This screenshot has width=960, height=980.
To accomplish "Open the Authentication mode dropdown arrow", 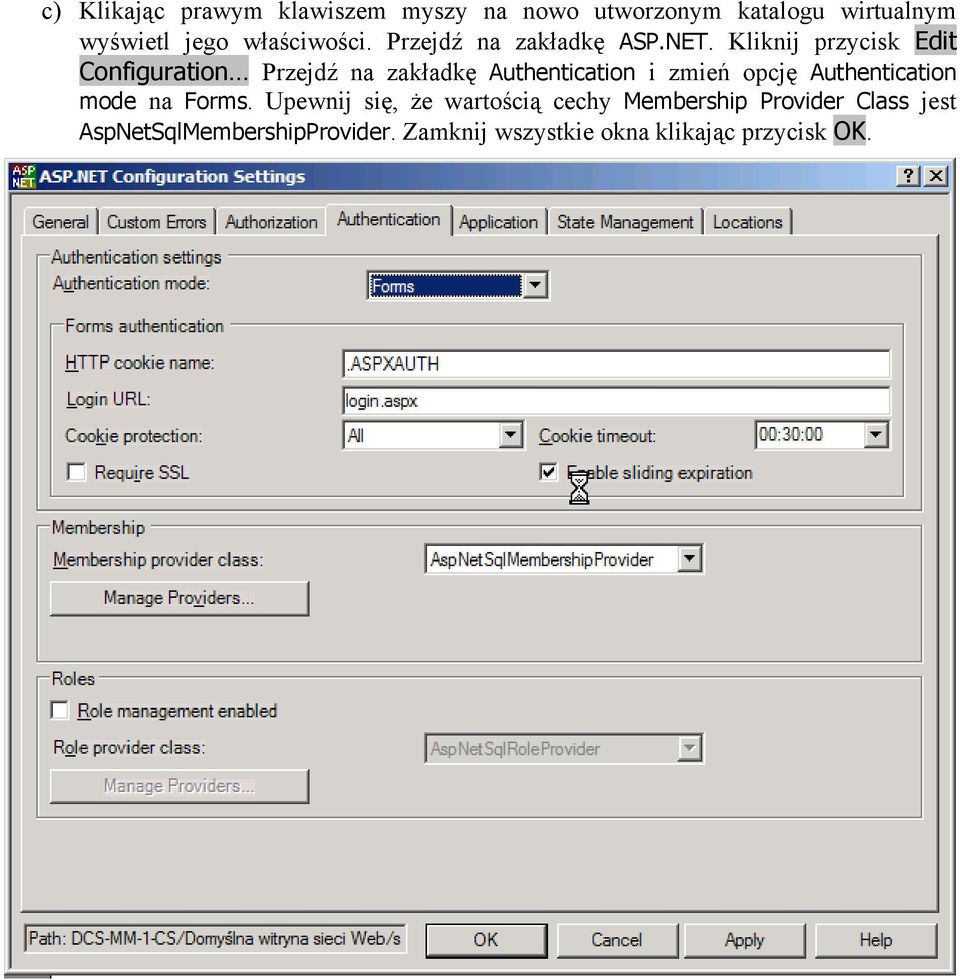I will tap(535, 286).
